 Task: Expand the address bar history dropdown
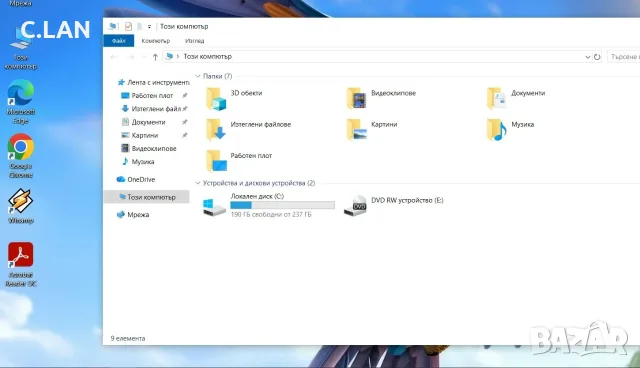point(587,57)
